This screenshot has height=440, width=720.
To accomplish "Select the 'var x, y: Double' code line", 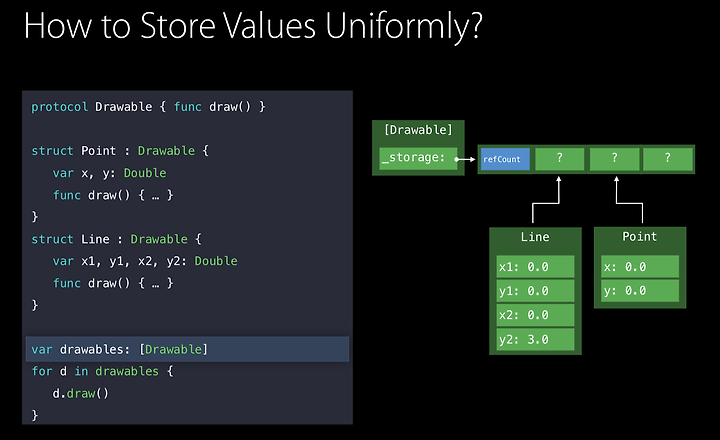I will (x=109, y=173).
